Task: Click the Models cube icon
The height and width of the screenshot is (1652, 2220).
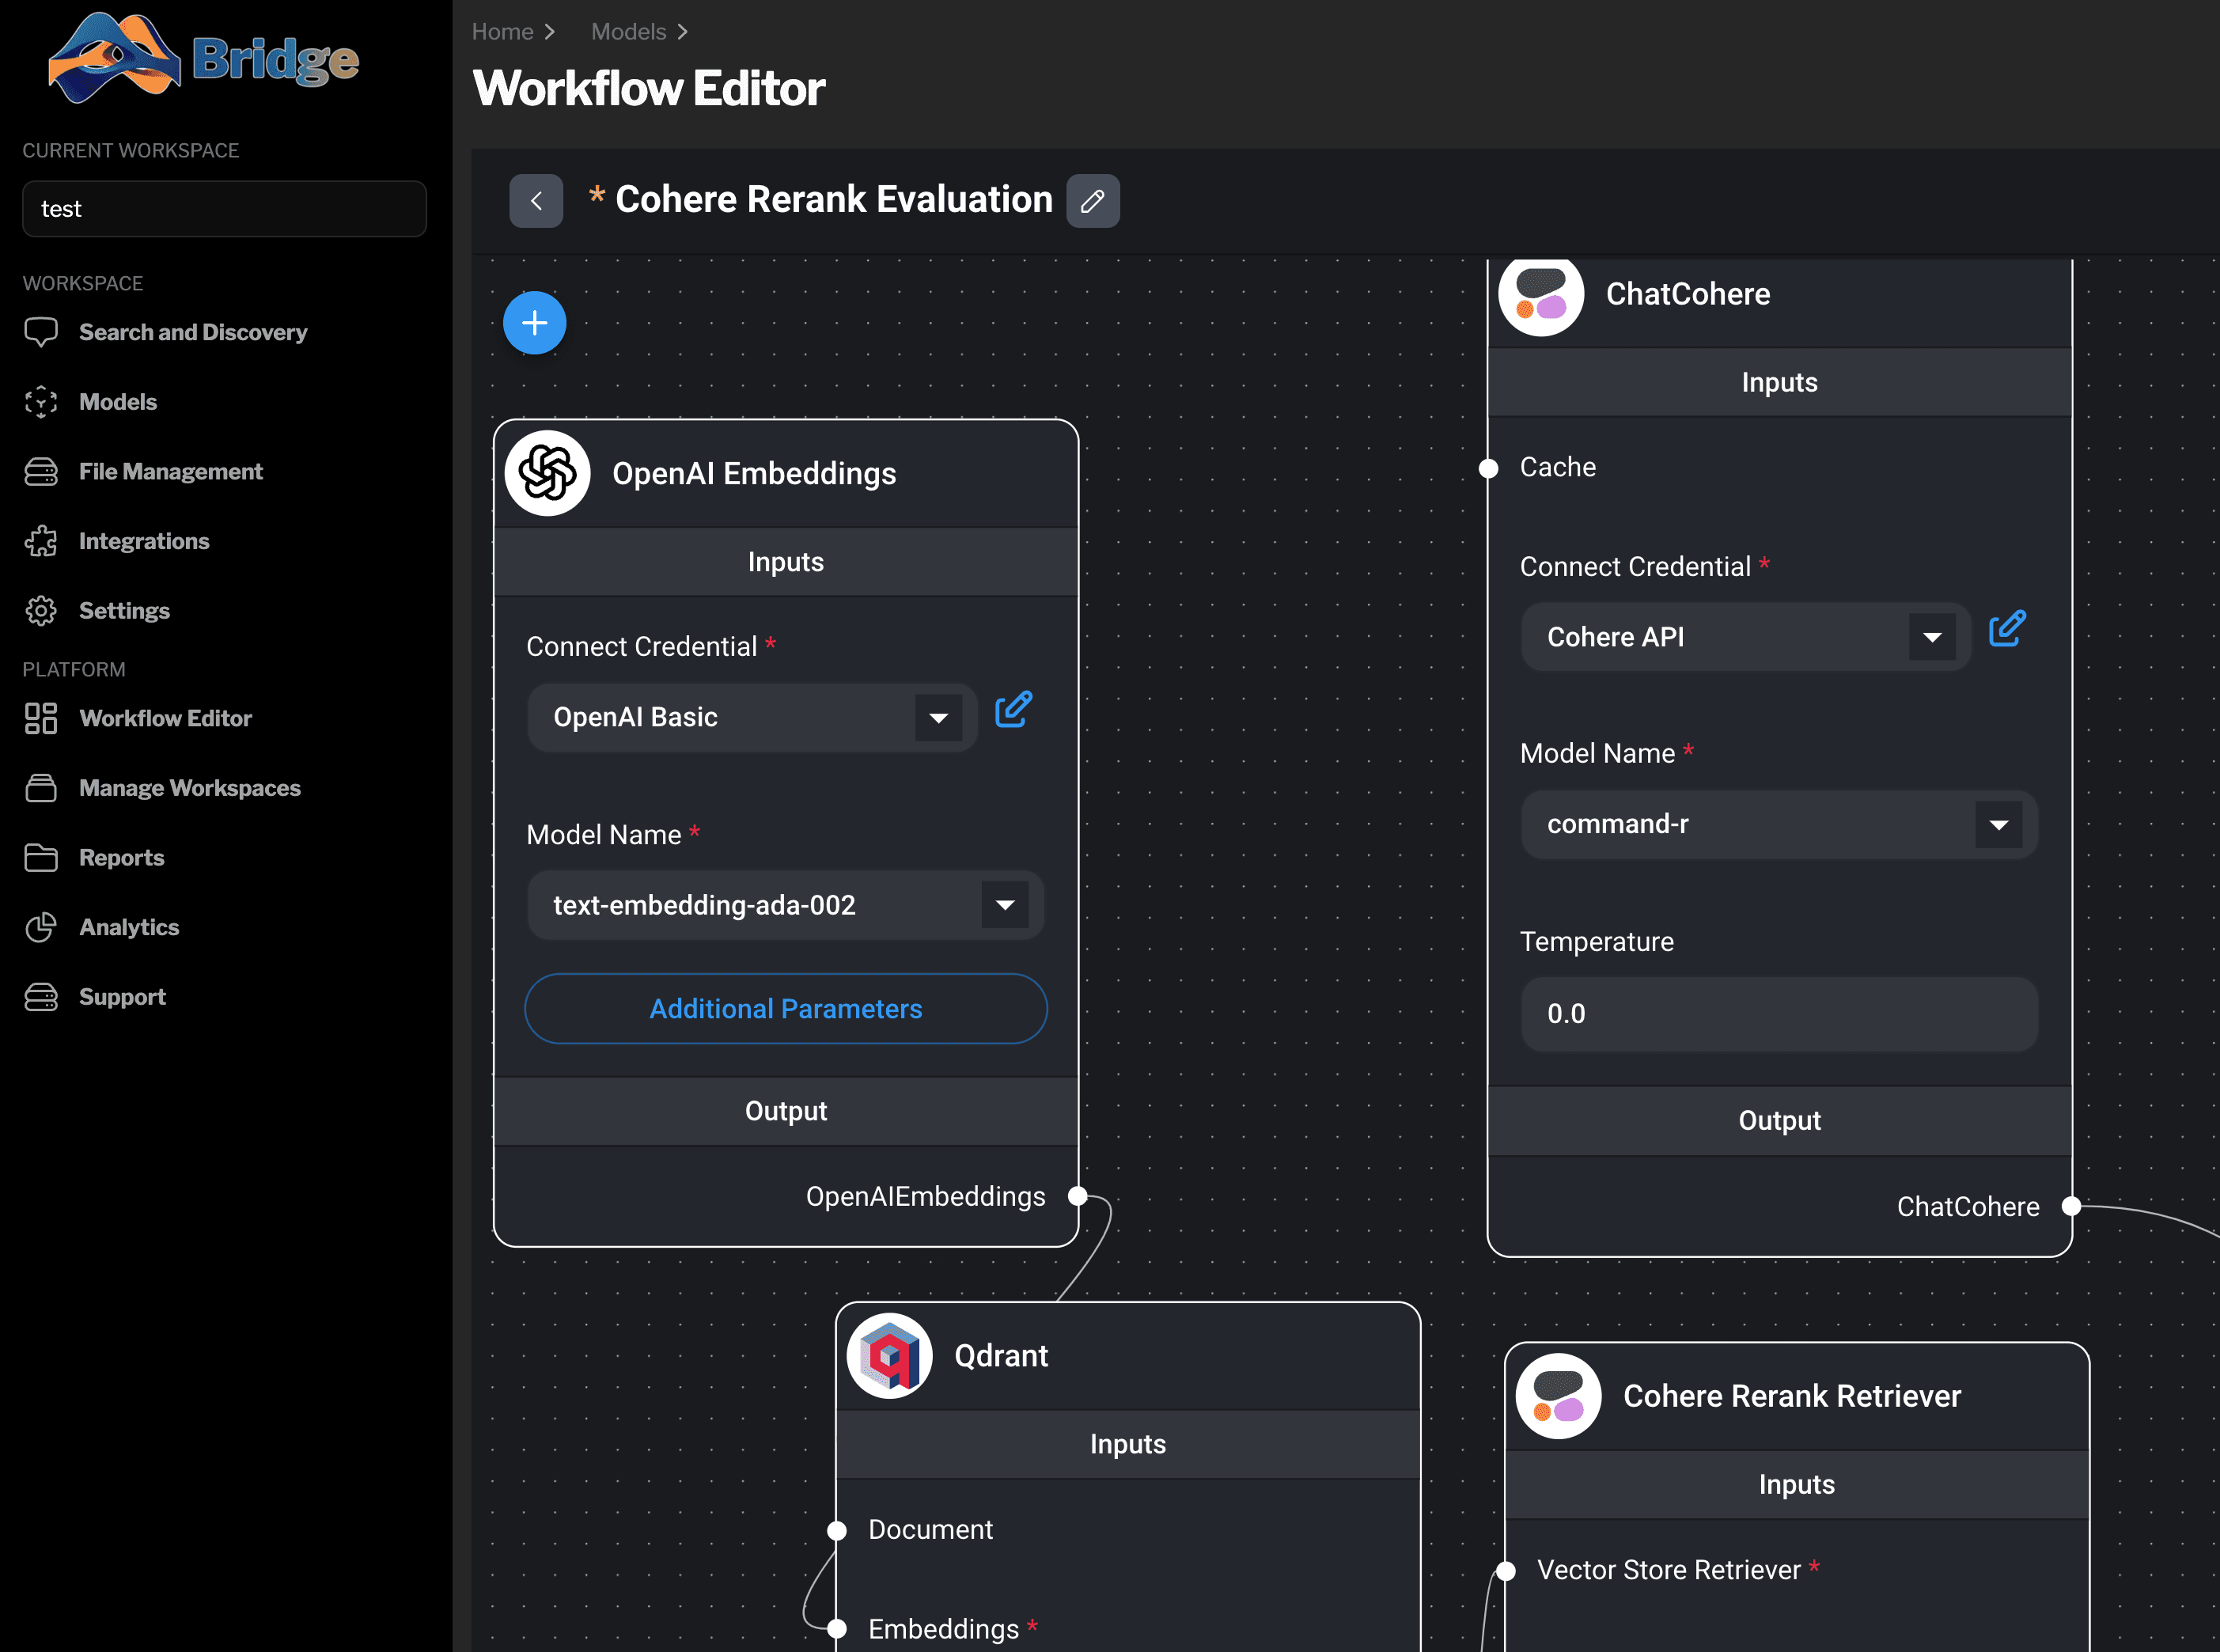Action: coord(41,402)
